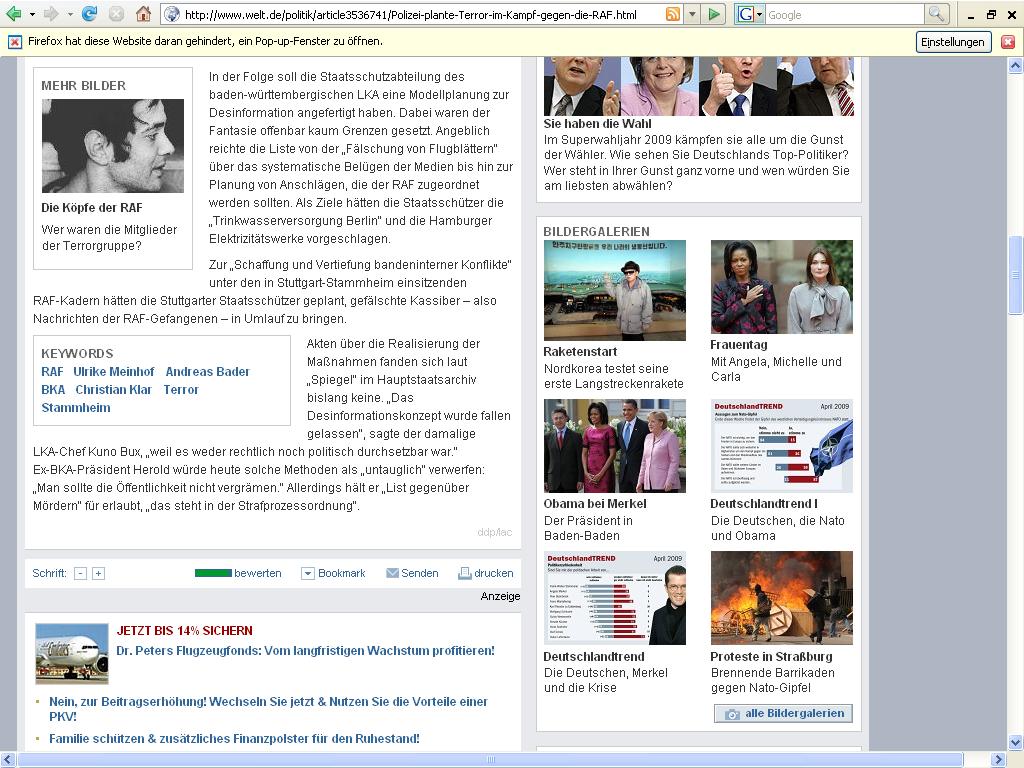Click the airplane ad thumbnail
Image resolution: width=1024 pixels, height=768 pixels.
point(72,654)
